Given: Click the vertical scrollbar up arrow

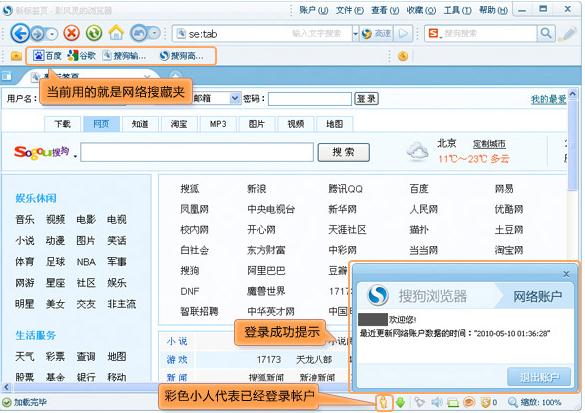Looking at the screenshot, I should click(573, 94).
